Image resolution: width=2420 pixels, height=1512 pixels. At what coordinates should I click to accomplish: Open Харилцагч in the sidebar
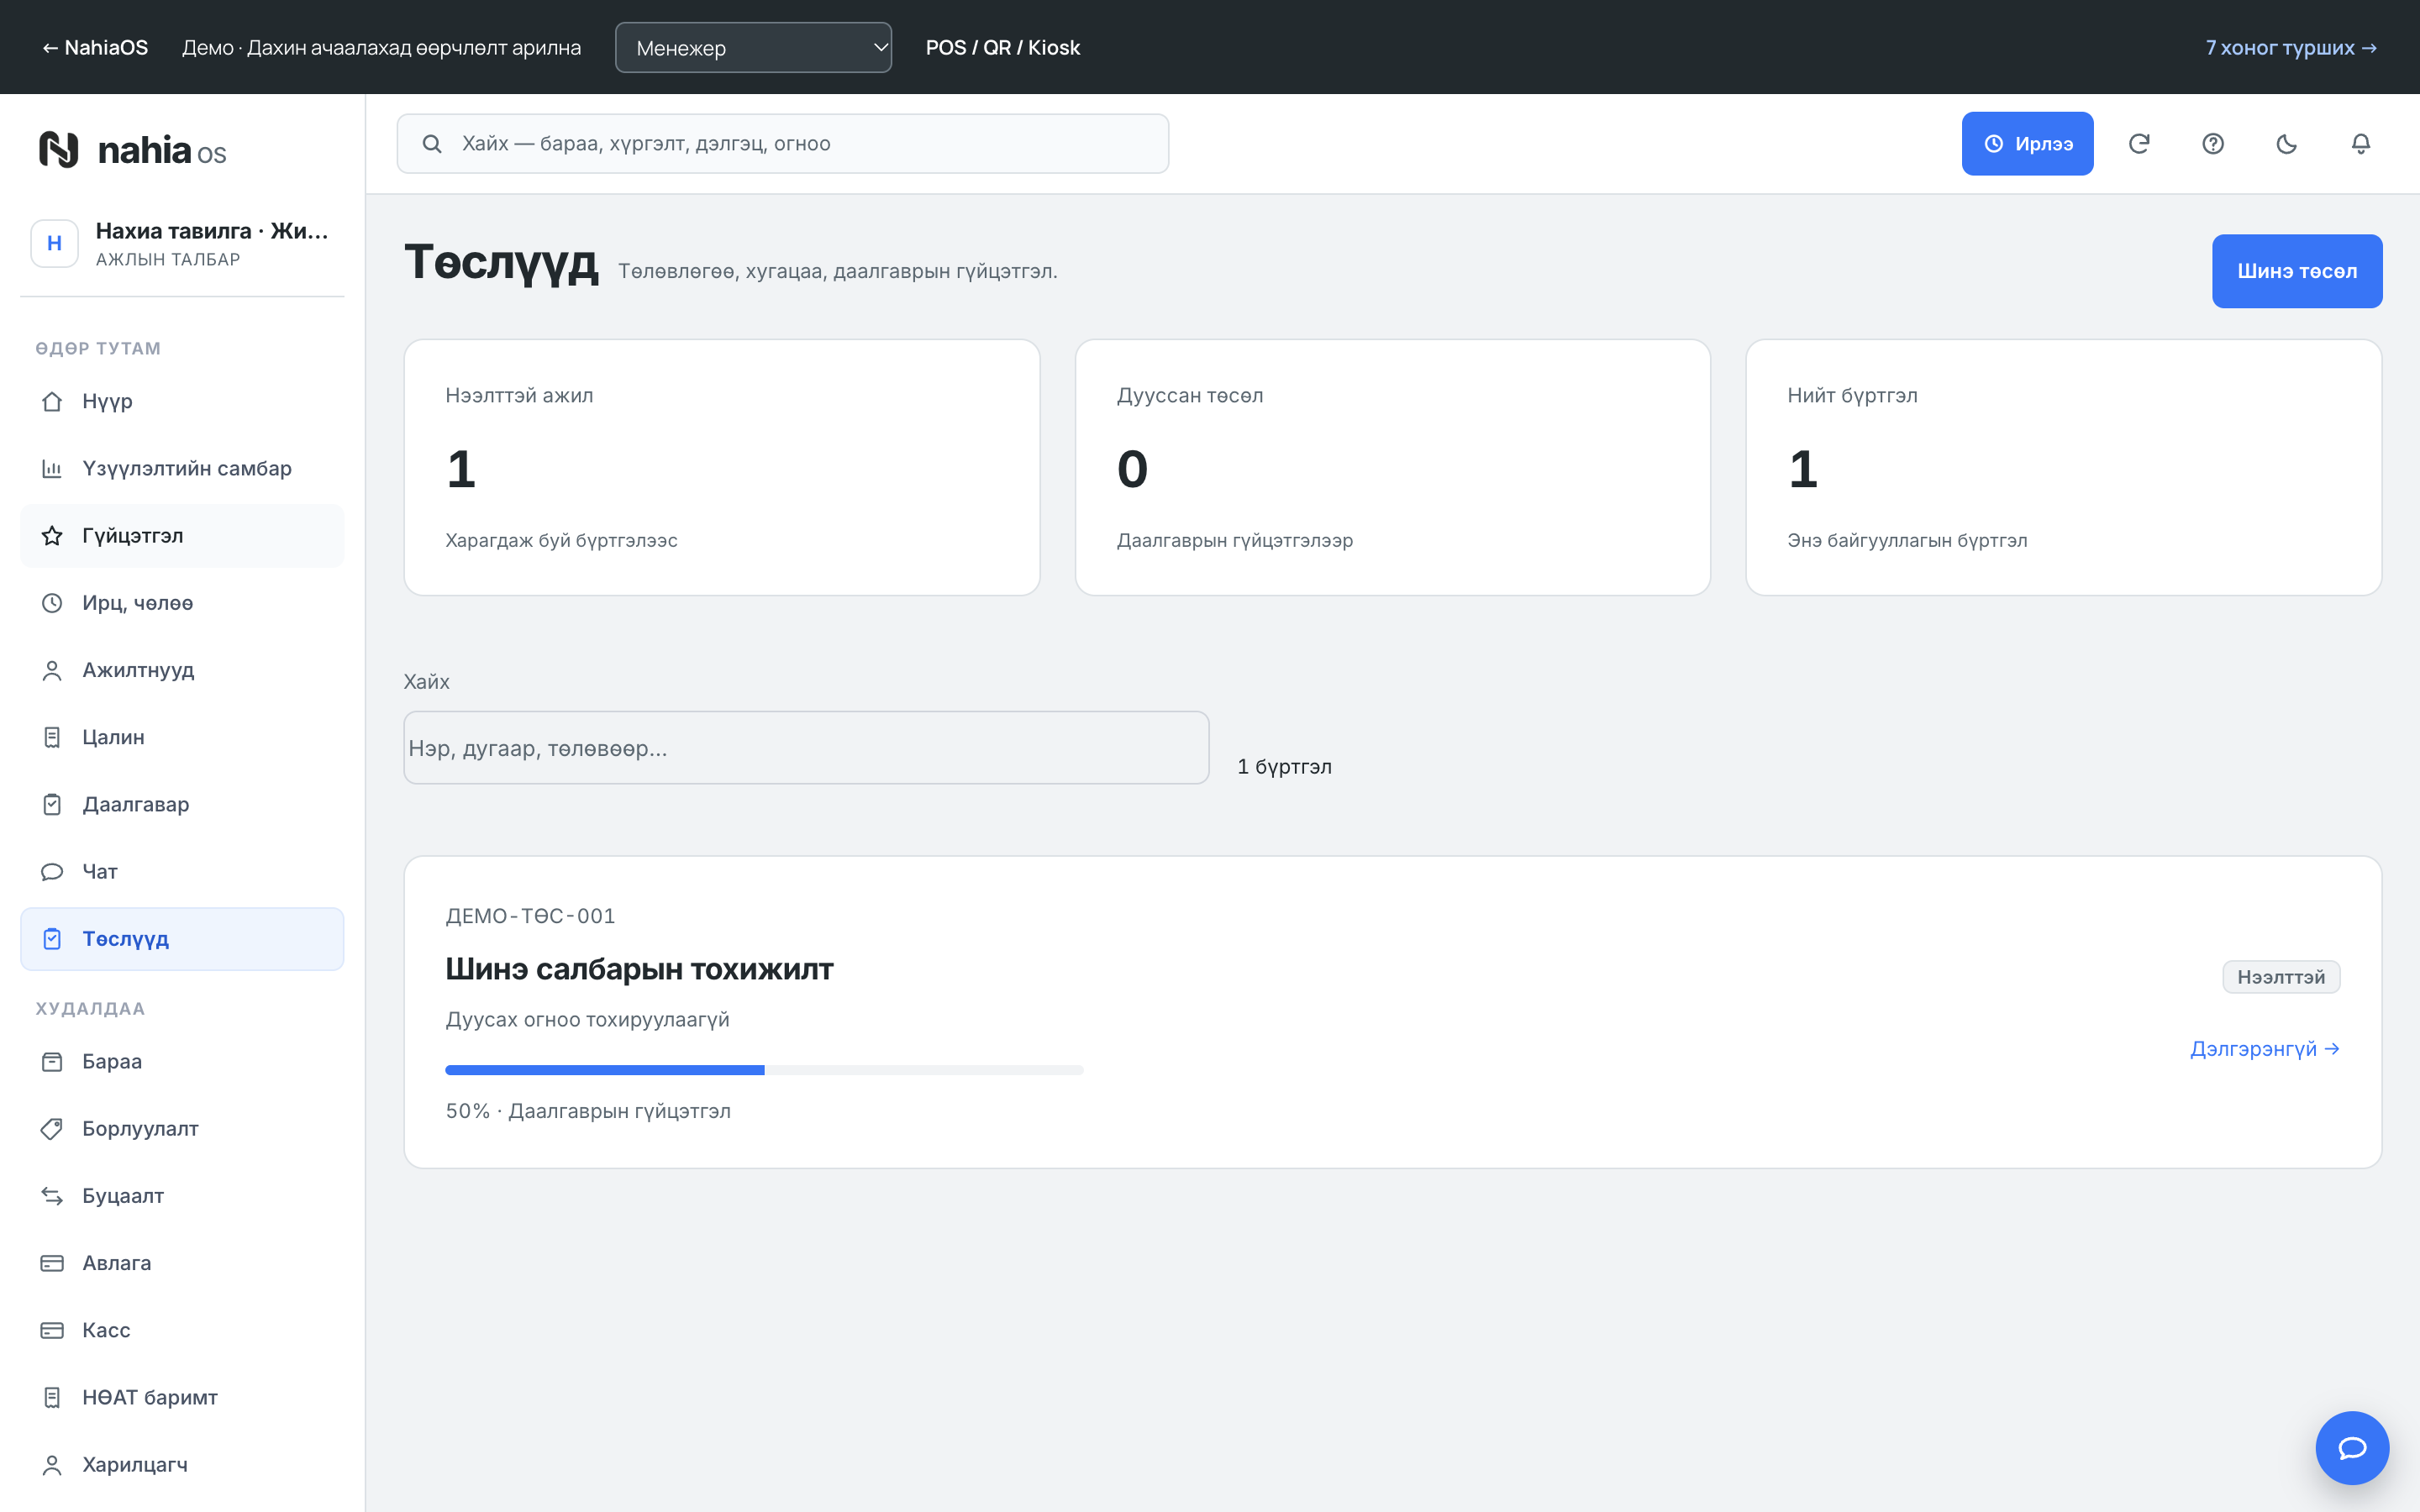pyautogui.click(x=182, y=1464)
